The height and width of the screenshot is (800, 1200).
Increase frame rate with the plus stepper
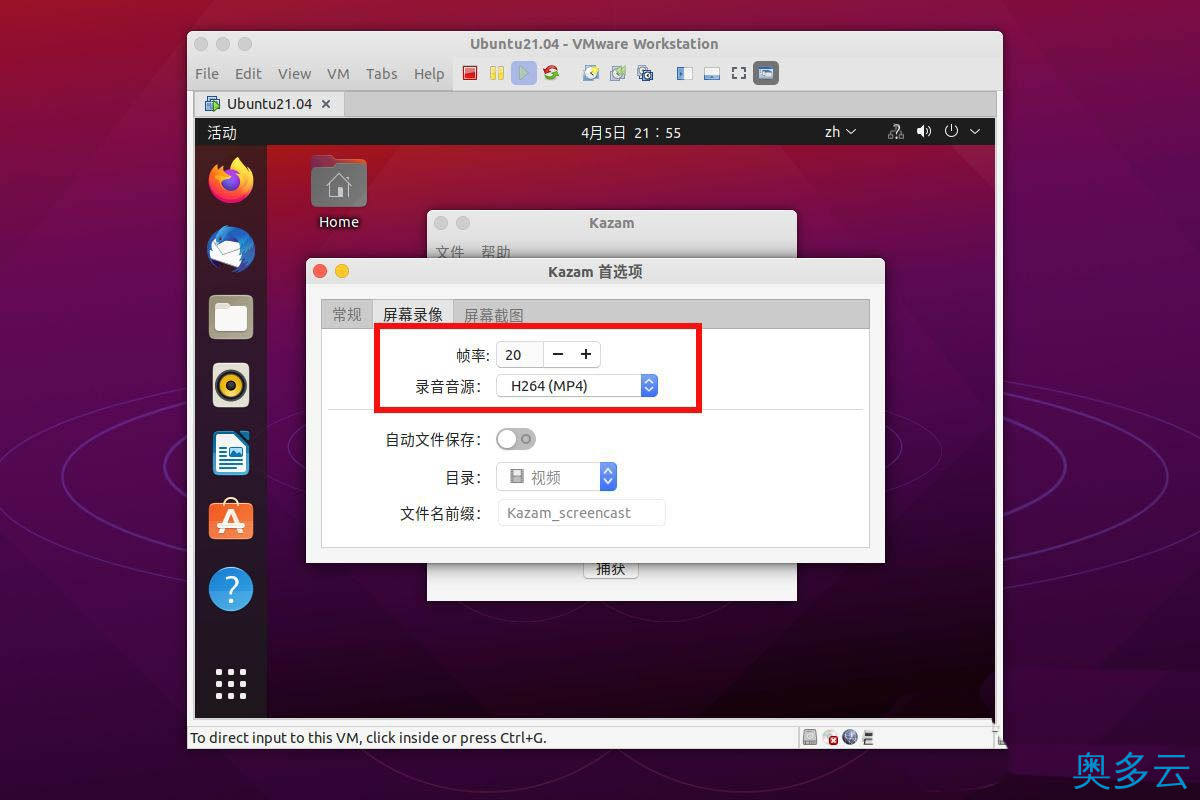pyautogui.click(x=586, y=354)
